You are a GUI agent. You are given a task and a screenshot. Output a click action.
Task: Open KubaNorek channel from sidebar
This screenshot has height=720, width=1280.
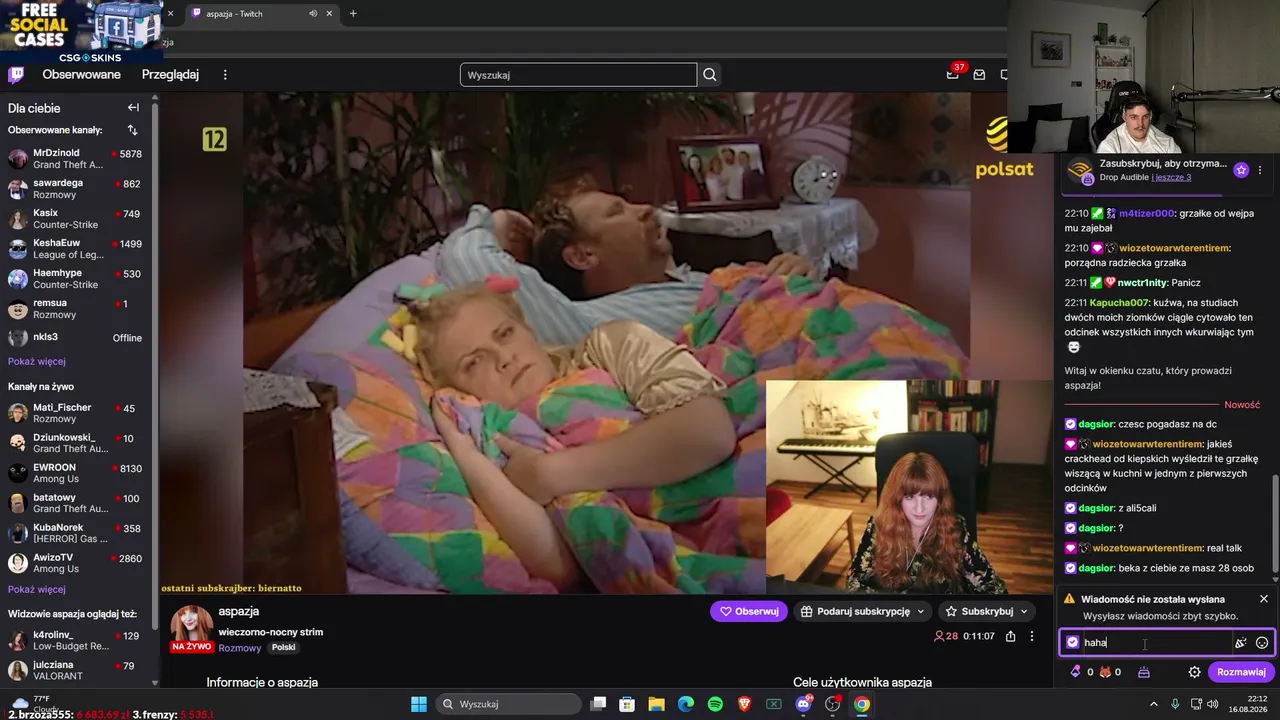(x=76, y=533)
